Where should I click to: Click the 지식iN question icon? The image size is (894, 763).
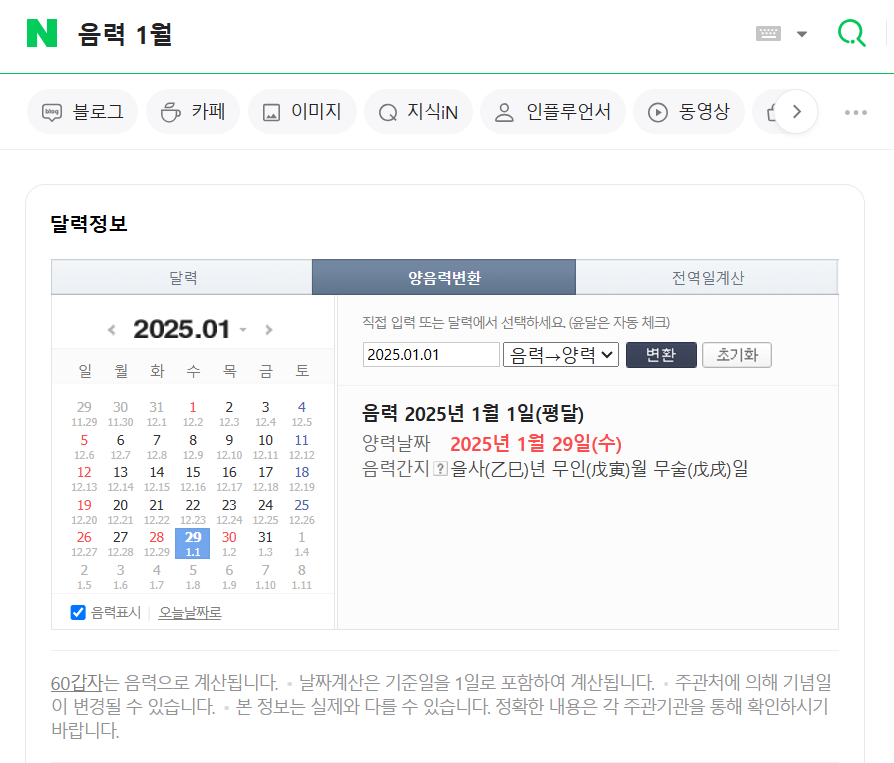(x=388, y=112)
